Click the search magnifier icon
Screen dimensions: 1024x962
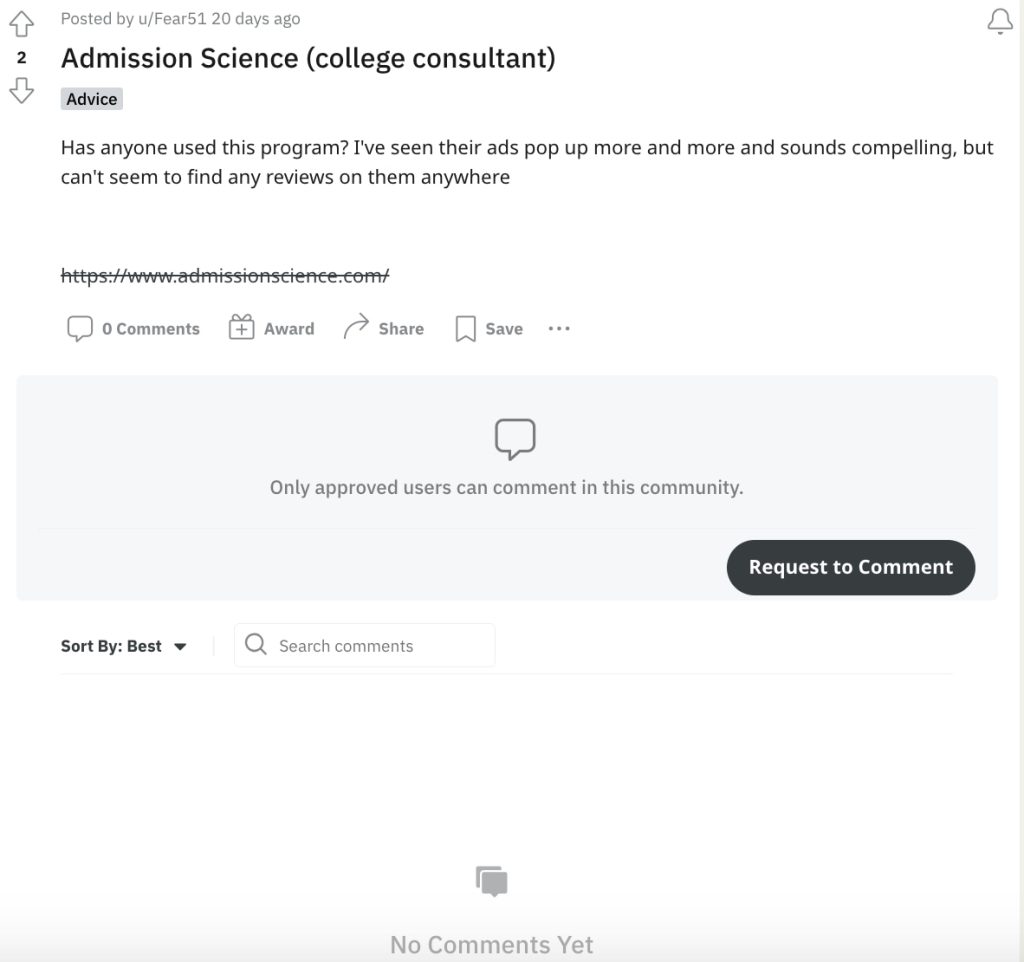(x=255, y=645)
